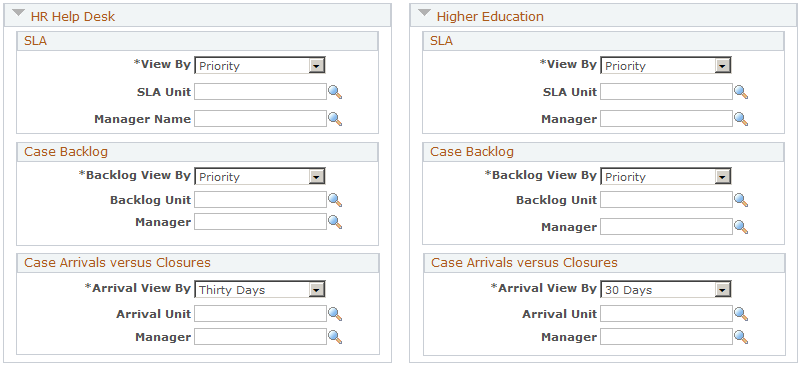Open the SLA Manager lookup in Higher Education
The image size is (802, 368).
click(741, 119)
